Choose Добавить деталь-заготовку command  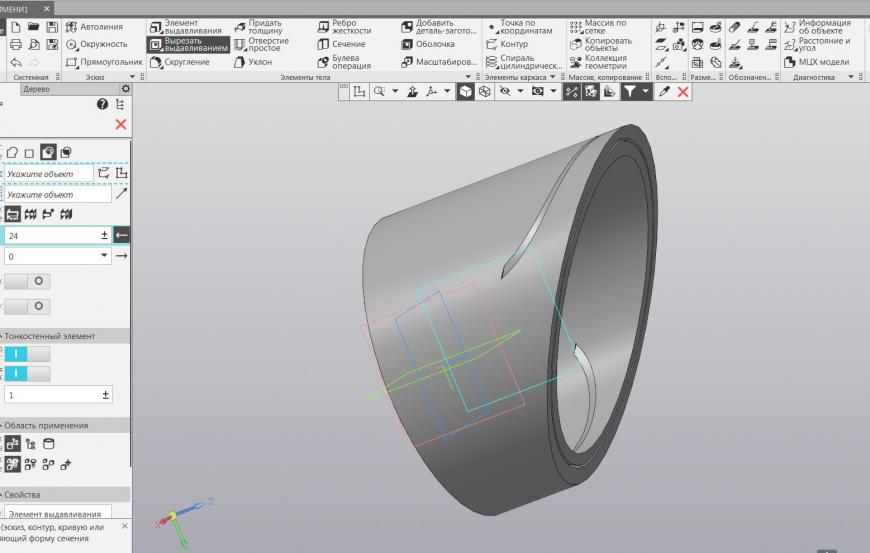pos(438,27)
